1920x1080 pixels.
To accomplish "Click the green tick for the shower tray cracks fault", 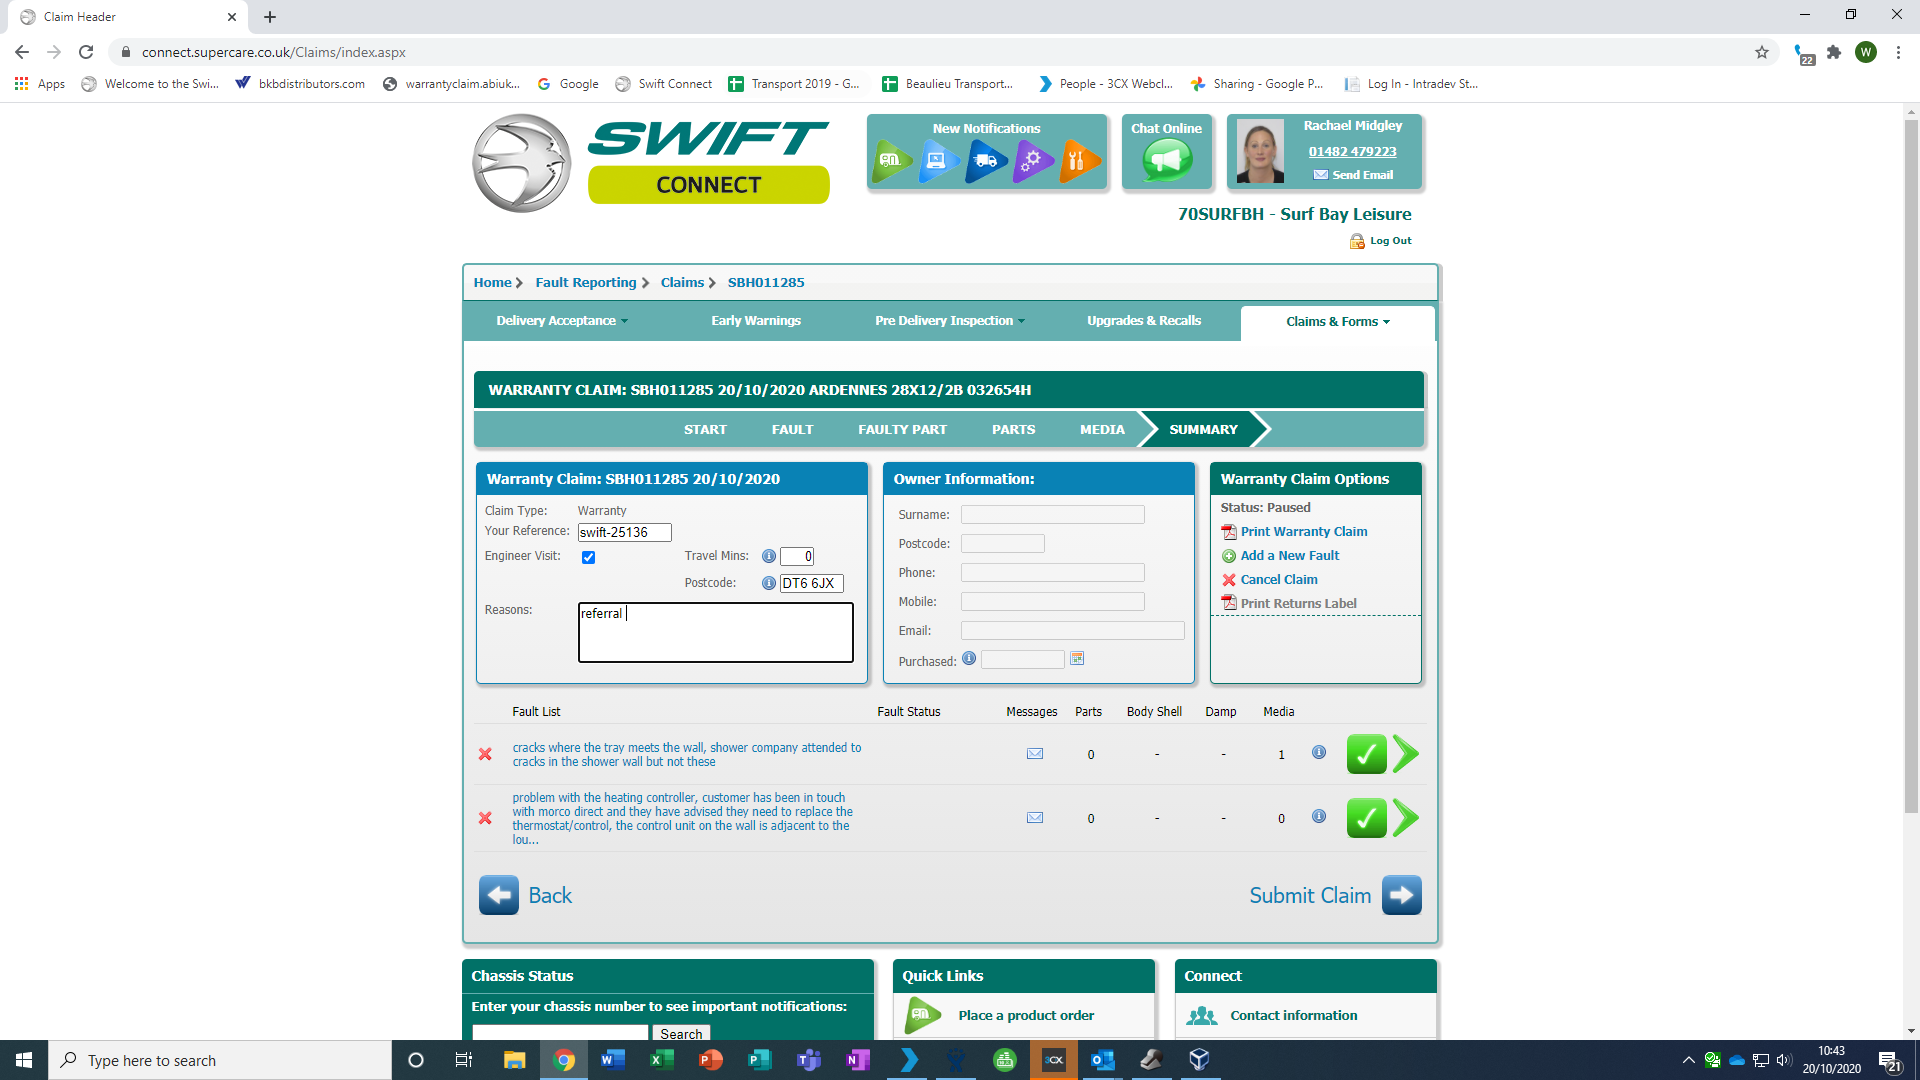I will coord(1366,754).
